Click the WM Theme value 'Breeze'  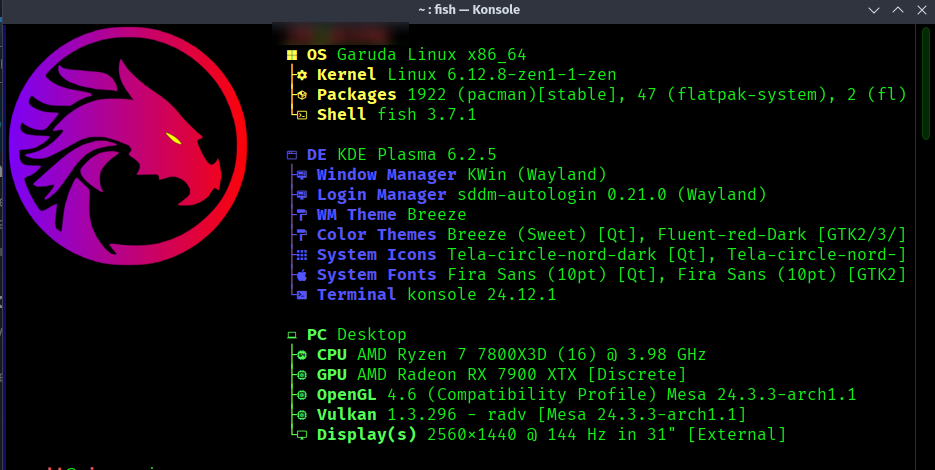tap(437, 215)
